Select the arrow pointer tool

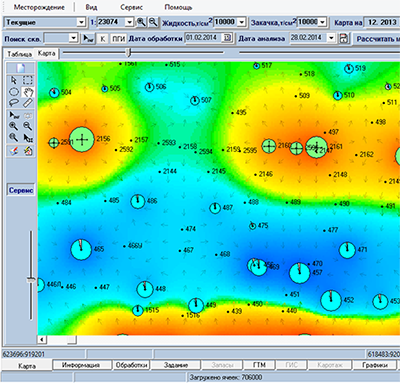pos(14,80)
